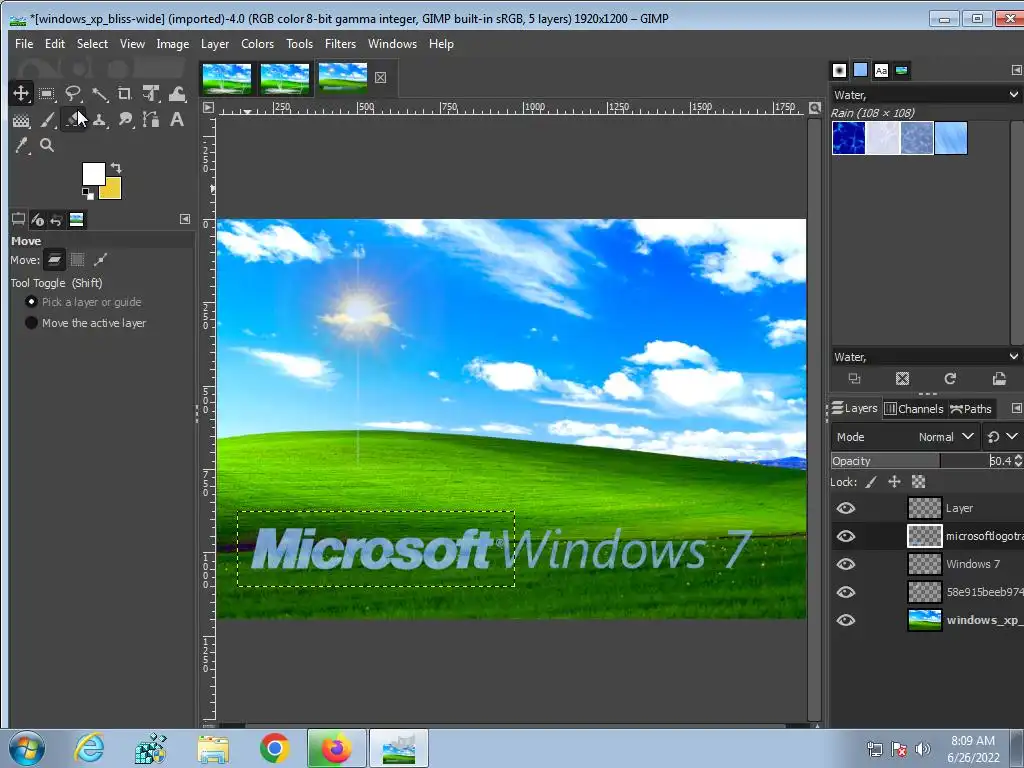Select the Move tool
Viewport: 1024px width, 768px height.
coord(21,93)
